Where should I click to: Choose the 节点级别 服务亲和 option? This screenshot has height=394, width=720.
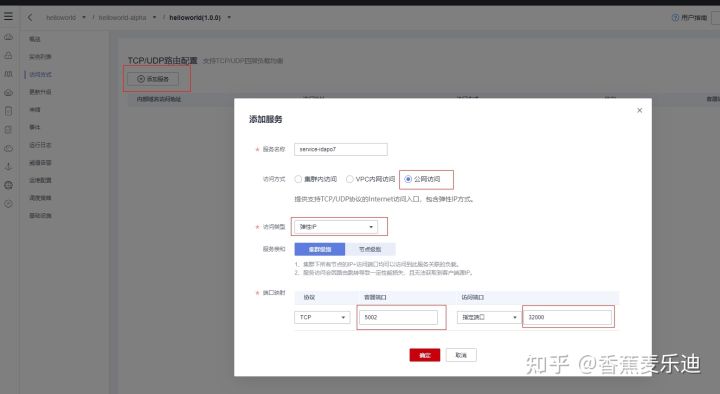[370, 249]
